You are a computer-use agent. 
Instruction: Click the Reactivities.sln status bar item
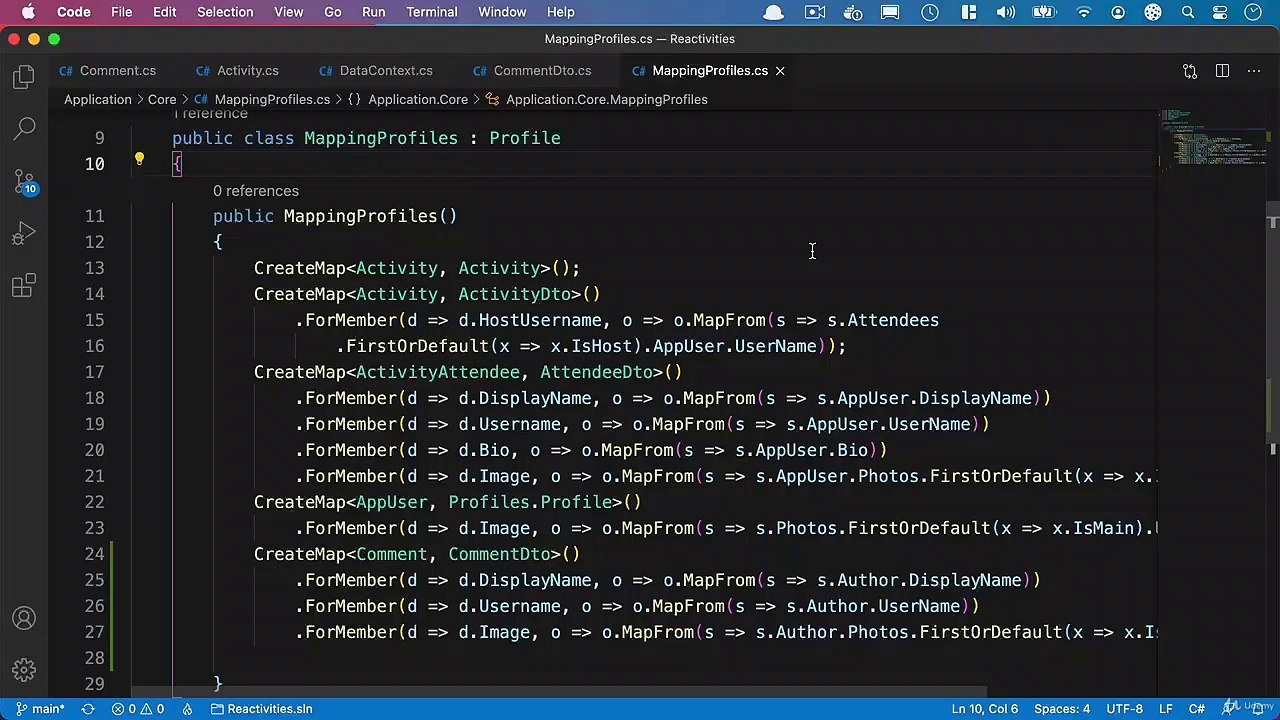coord(261,709)
